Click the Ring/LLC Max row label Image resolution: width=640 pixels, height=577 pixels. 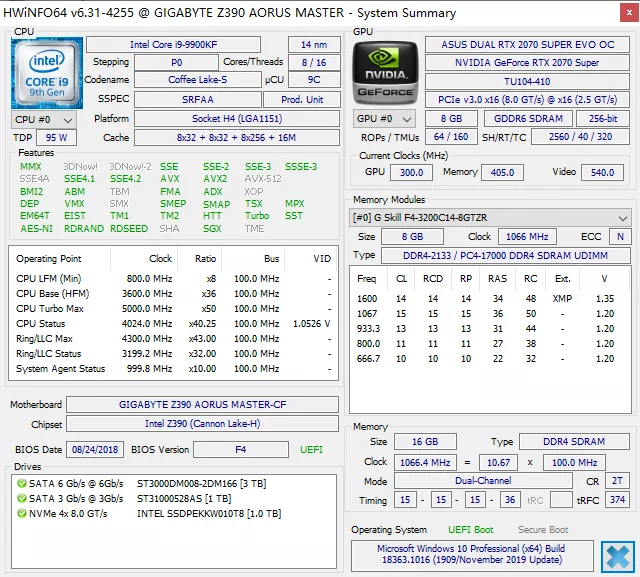click(x=44, y=339)
